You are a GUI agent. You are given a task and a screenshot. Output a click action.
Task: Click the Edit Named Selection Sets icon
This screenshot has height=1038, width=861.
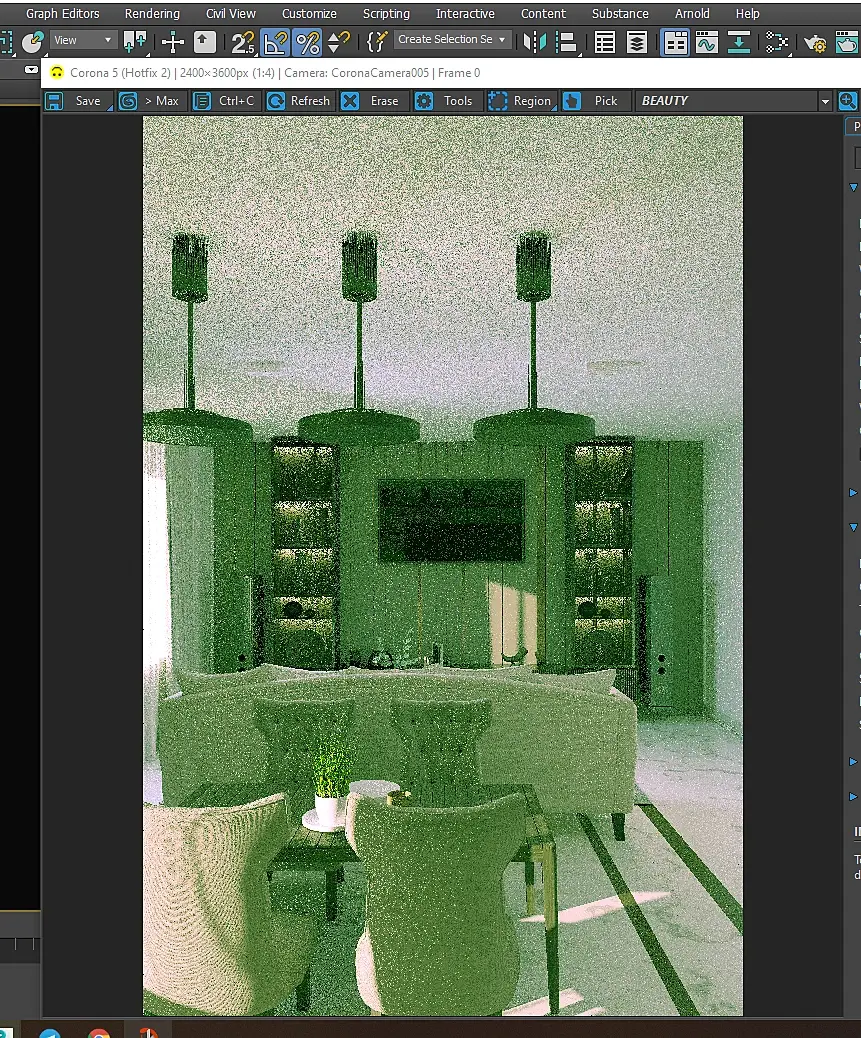(376, 42)
